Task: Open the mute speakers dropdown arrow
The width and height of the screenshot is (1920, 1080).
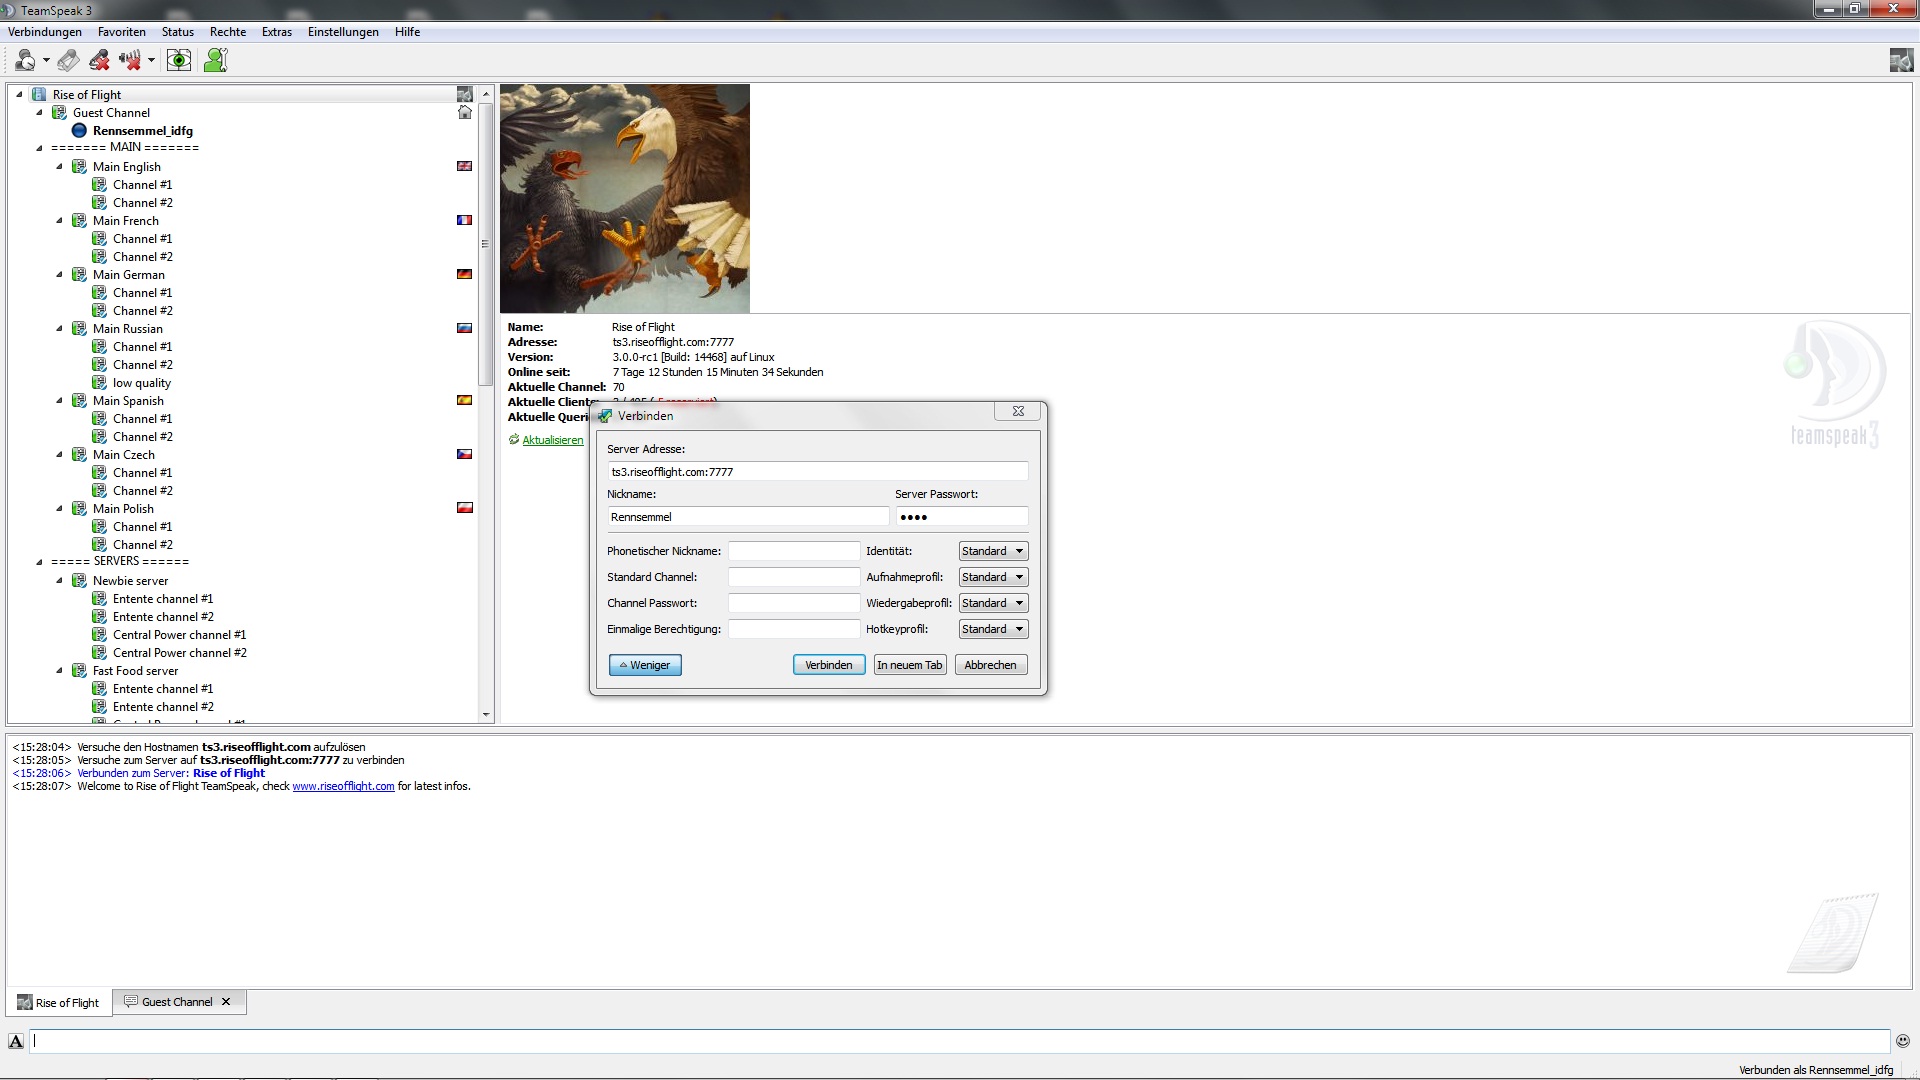Action: point(152,61)
